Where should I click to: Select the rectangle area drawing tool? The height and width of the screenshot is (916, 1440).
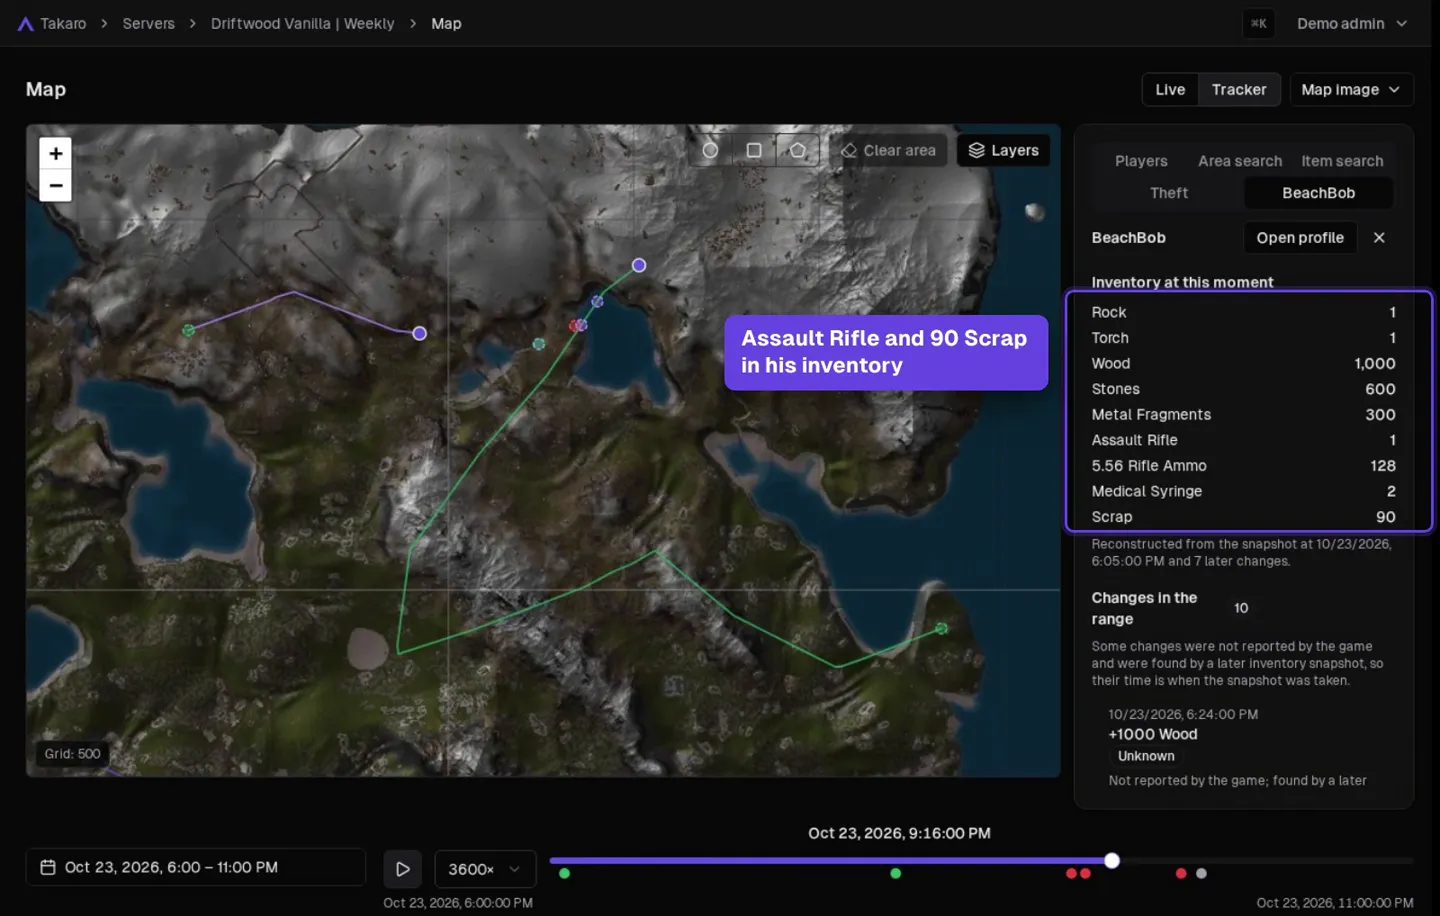click(754, 150)
